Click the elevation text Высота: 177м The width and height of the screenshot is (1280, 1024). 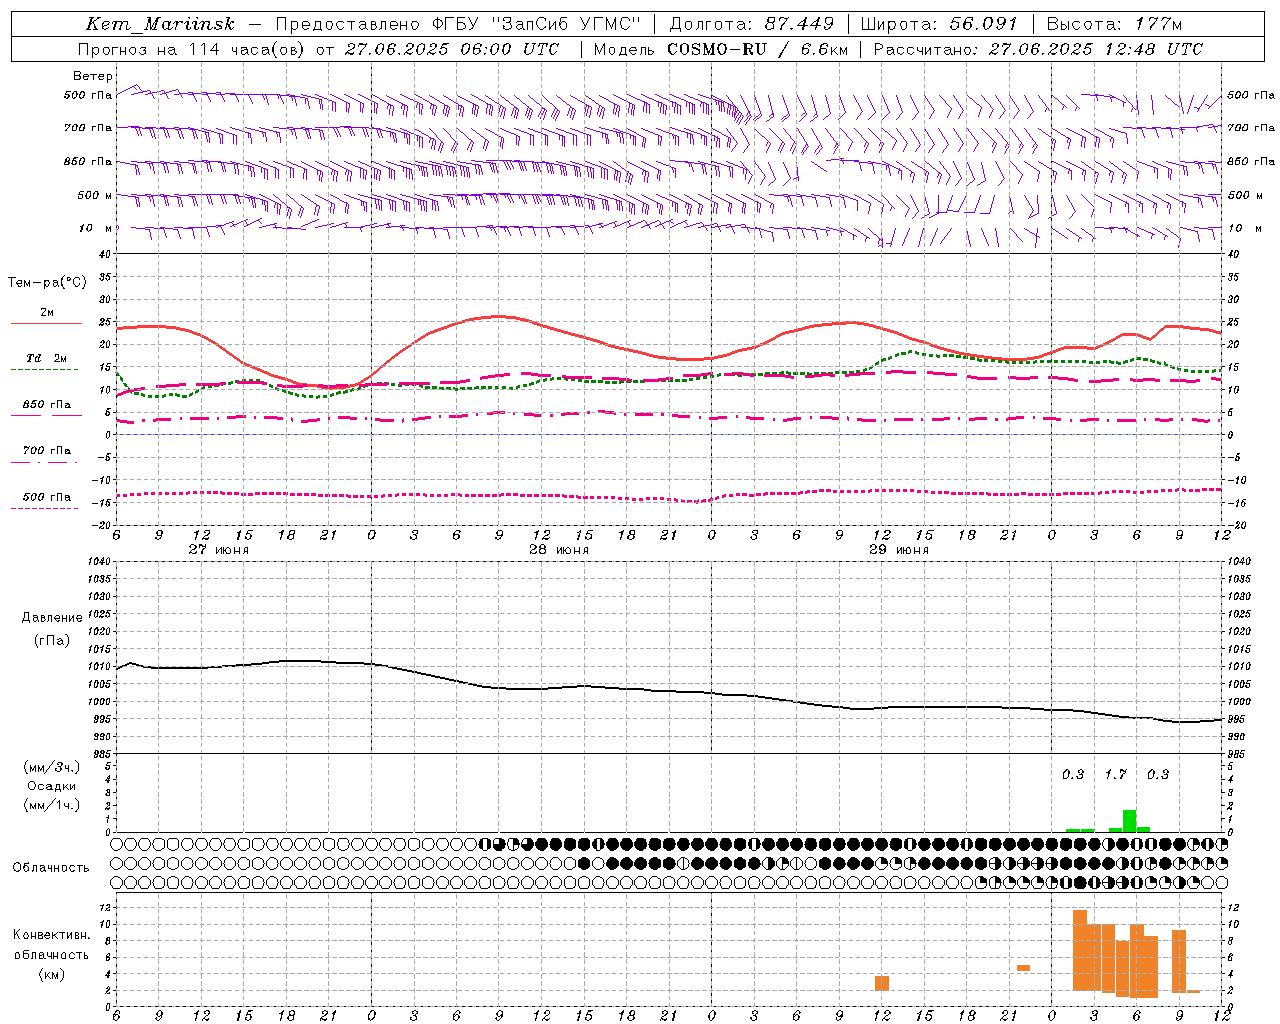[x=1113, y=24]
